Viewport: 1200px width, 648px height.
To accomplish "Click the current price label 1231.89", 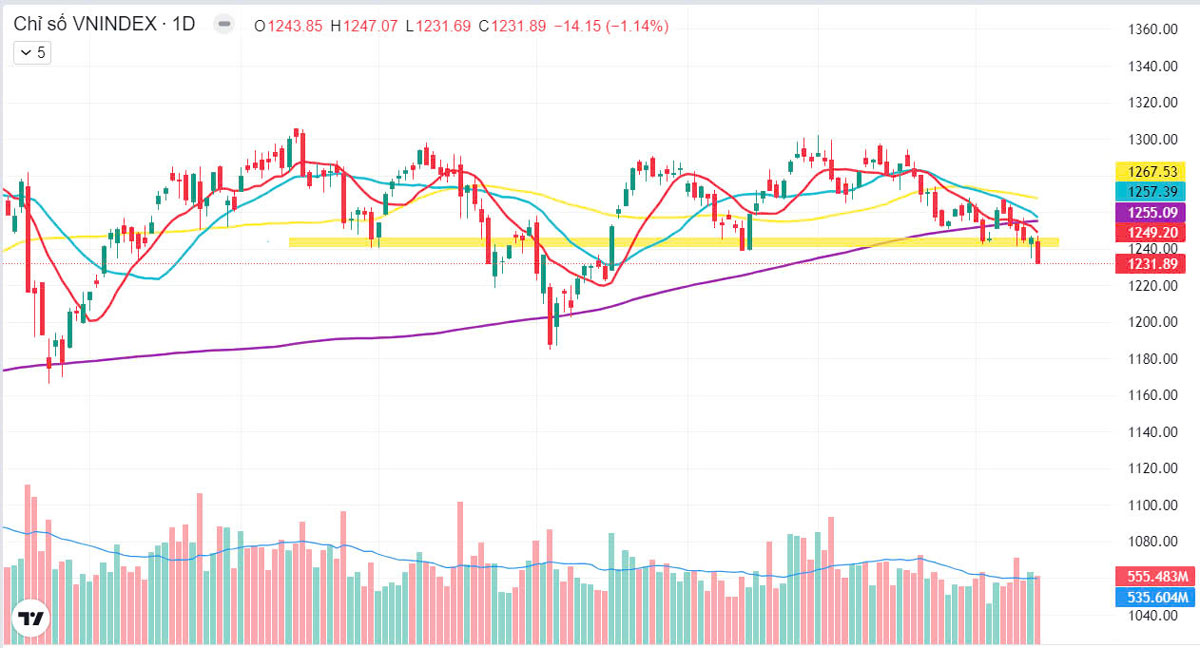I will click(1153, 264).
